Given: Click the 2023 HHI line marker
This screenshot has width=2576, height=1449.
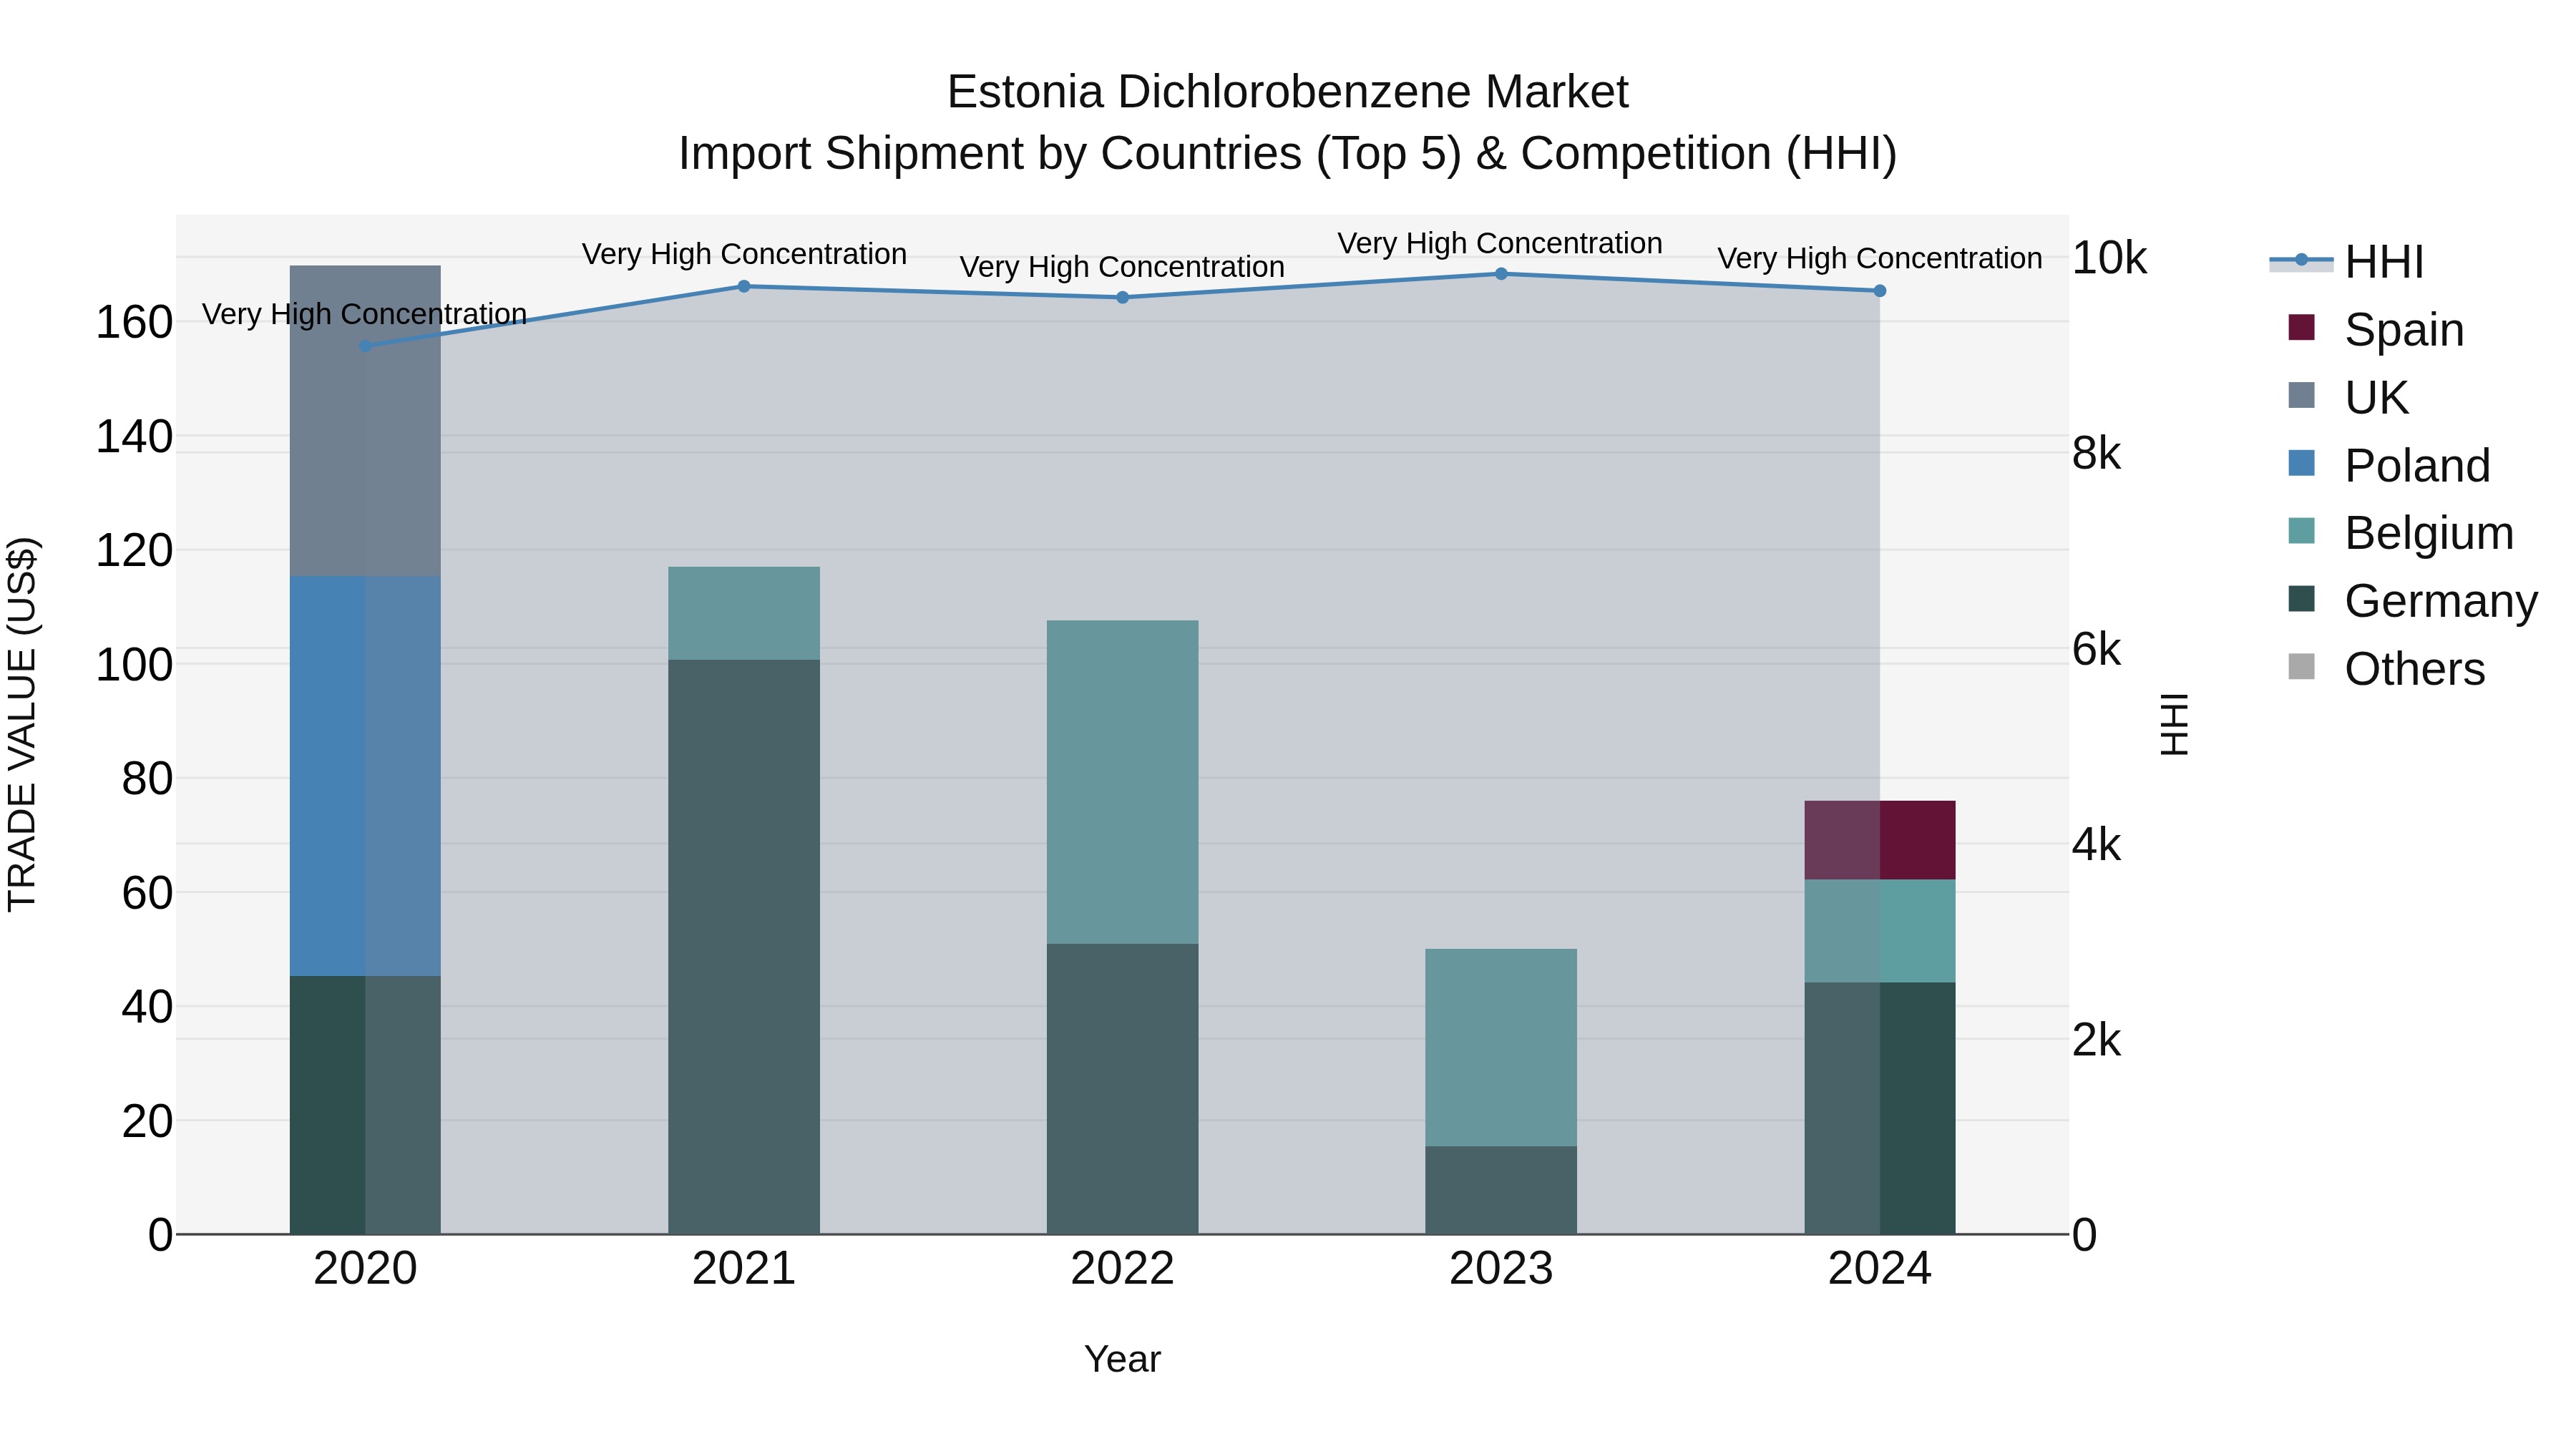Looking at the screenshot, I should click(1501, 274).
